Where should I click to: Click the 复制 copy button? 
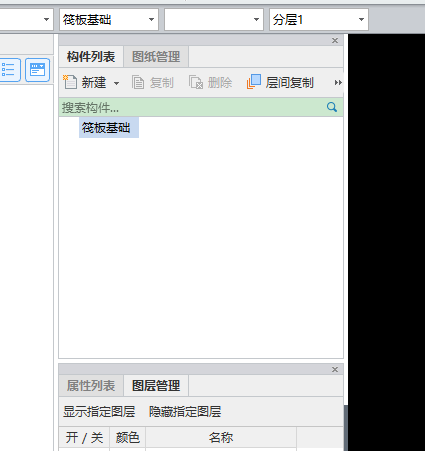(153, 82)
